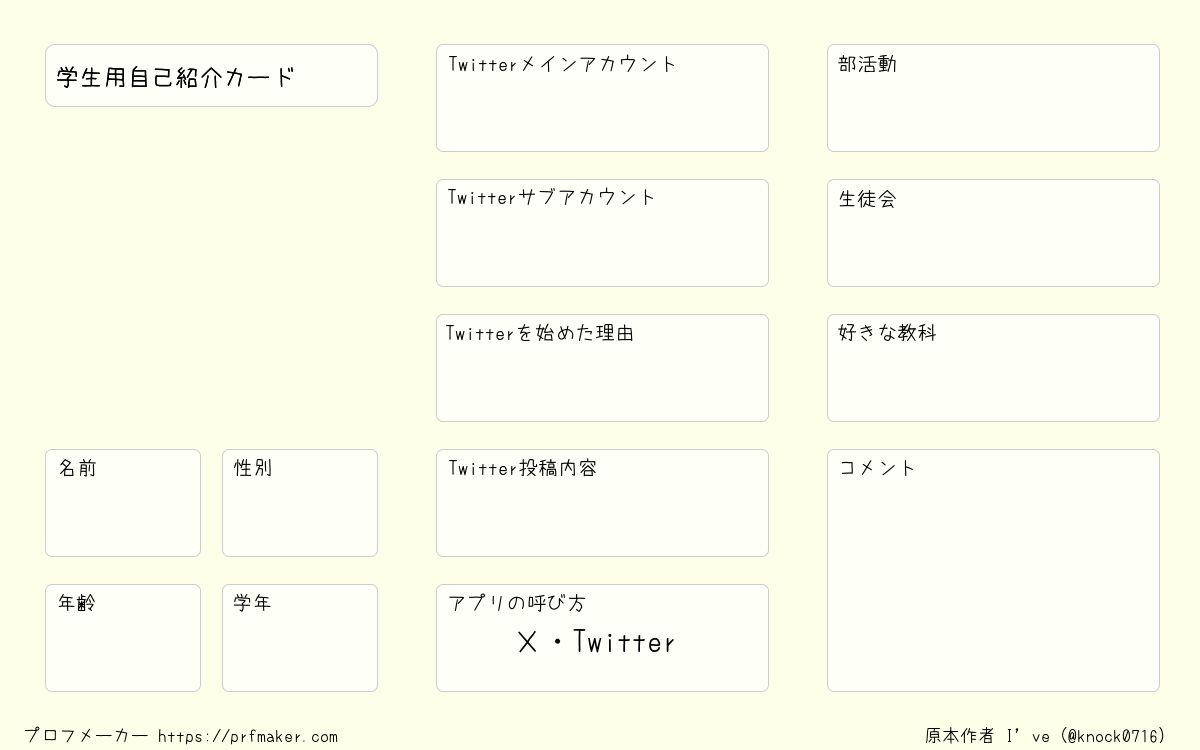Select the アプリの呼び方 box
Screen dimensions: 1200x750
[602, 638]
